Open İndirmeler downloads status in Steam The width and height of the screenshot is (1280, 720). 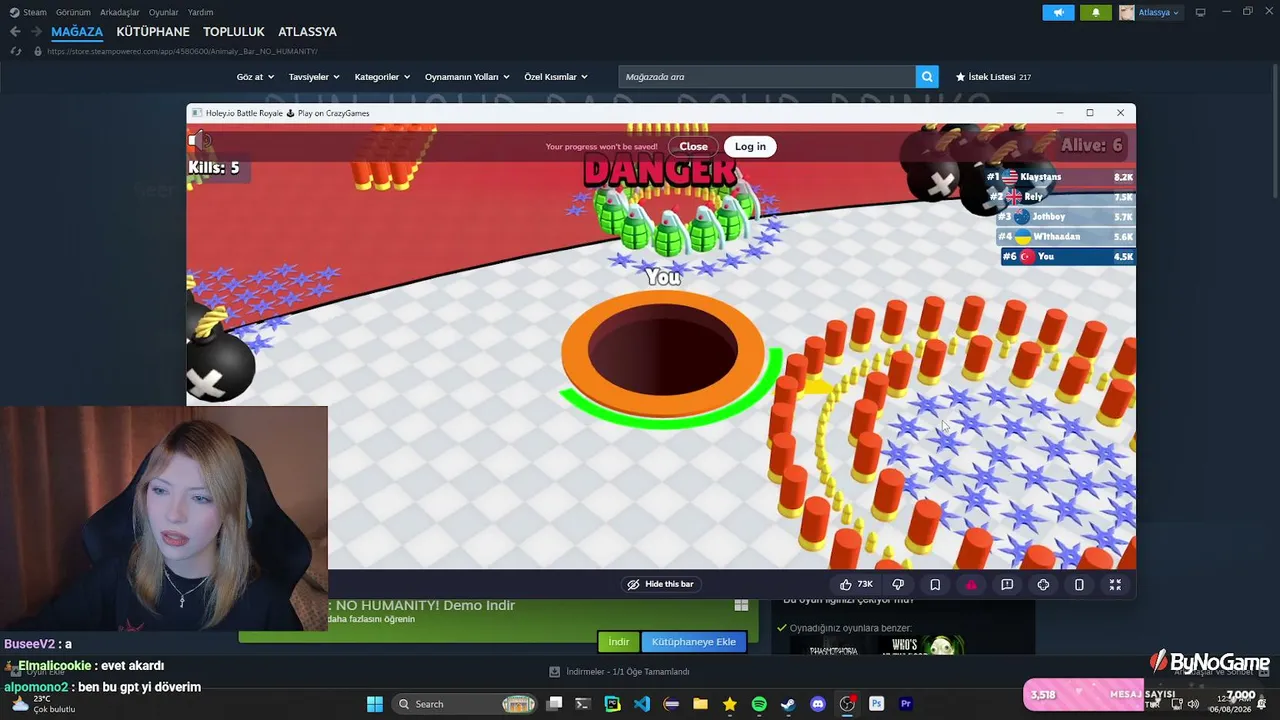621,672
